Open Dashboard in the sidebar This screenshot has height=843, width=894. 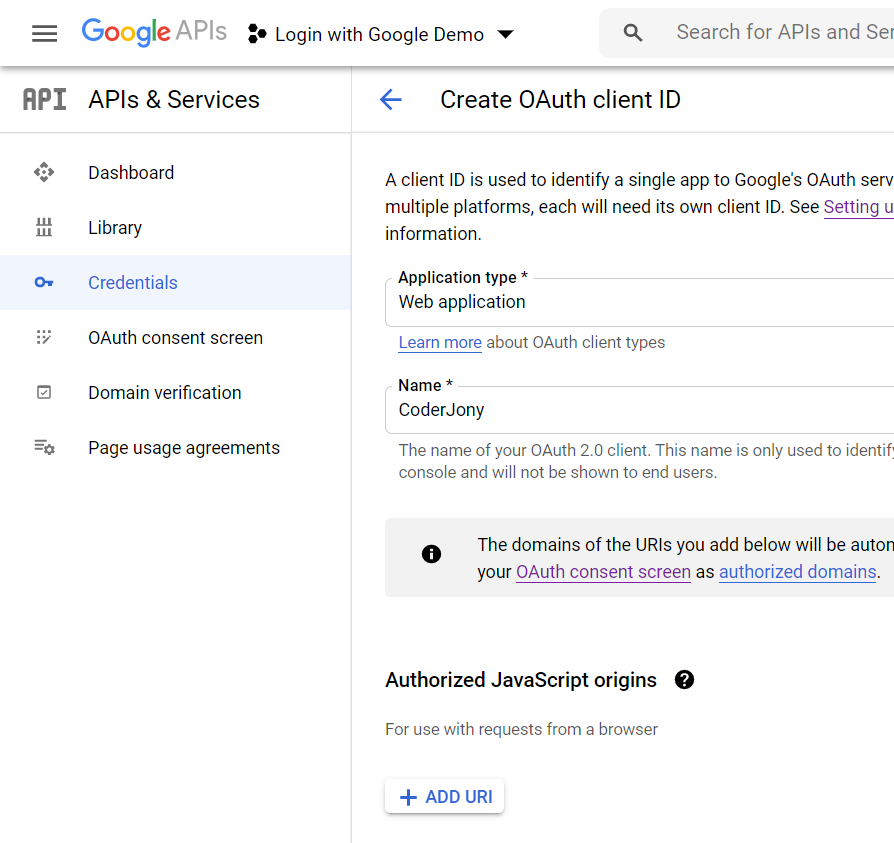176,172
